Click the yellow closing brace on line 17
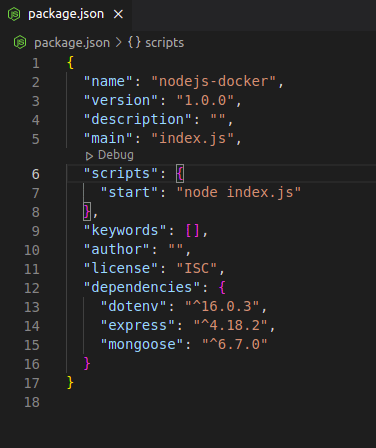Viewport: 376px width, 448px height. click(x=70, y=383)
